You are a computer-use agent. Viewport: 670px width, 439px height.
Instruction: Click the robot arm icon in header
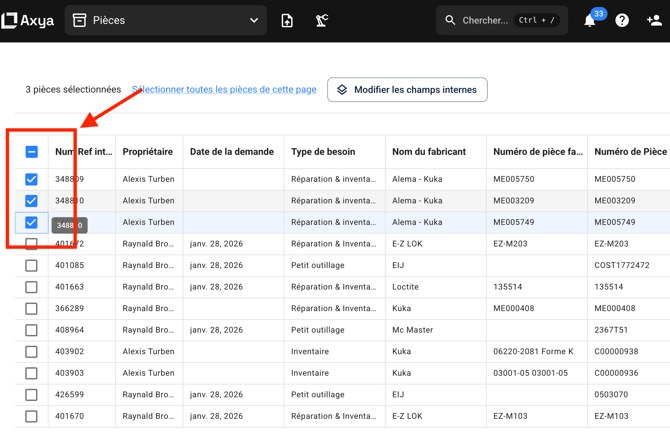[322, 20]
